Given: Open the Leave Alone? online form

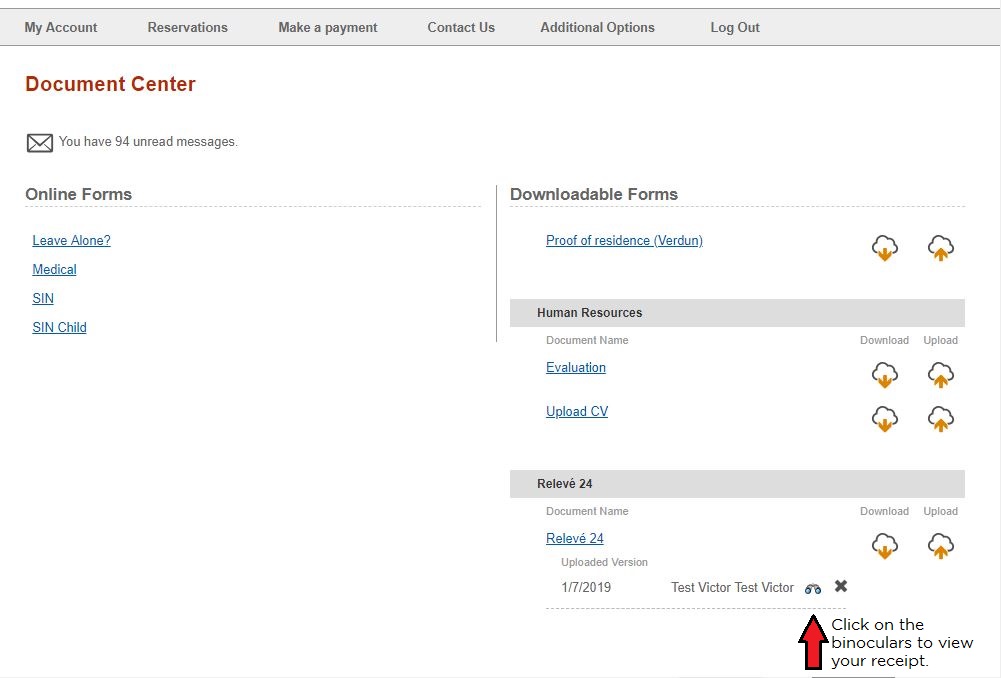Looking at the screenshot, I should click(72, 241).
